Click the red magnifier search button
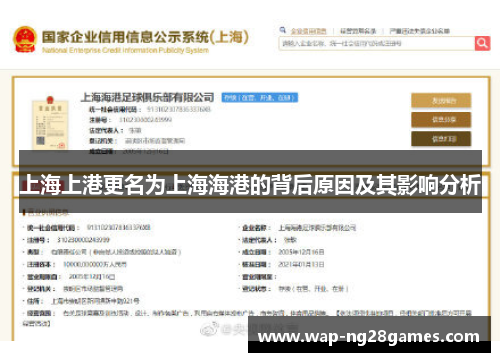 482,43
